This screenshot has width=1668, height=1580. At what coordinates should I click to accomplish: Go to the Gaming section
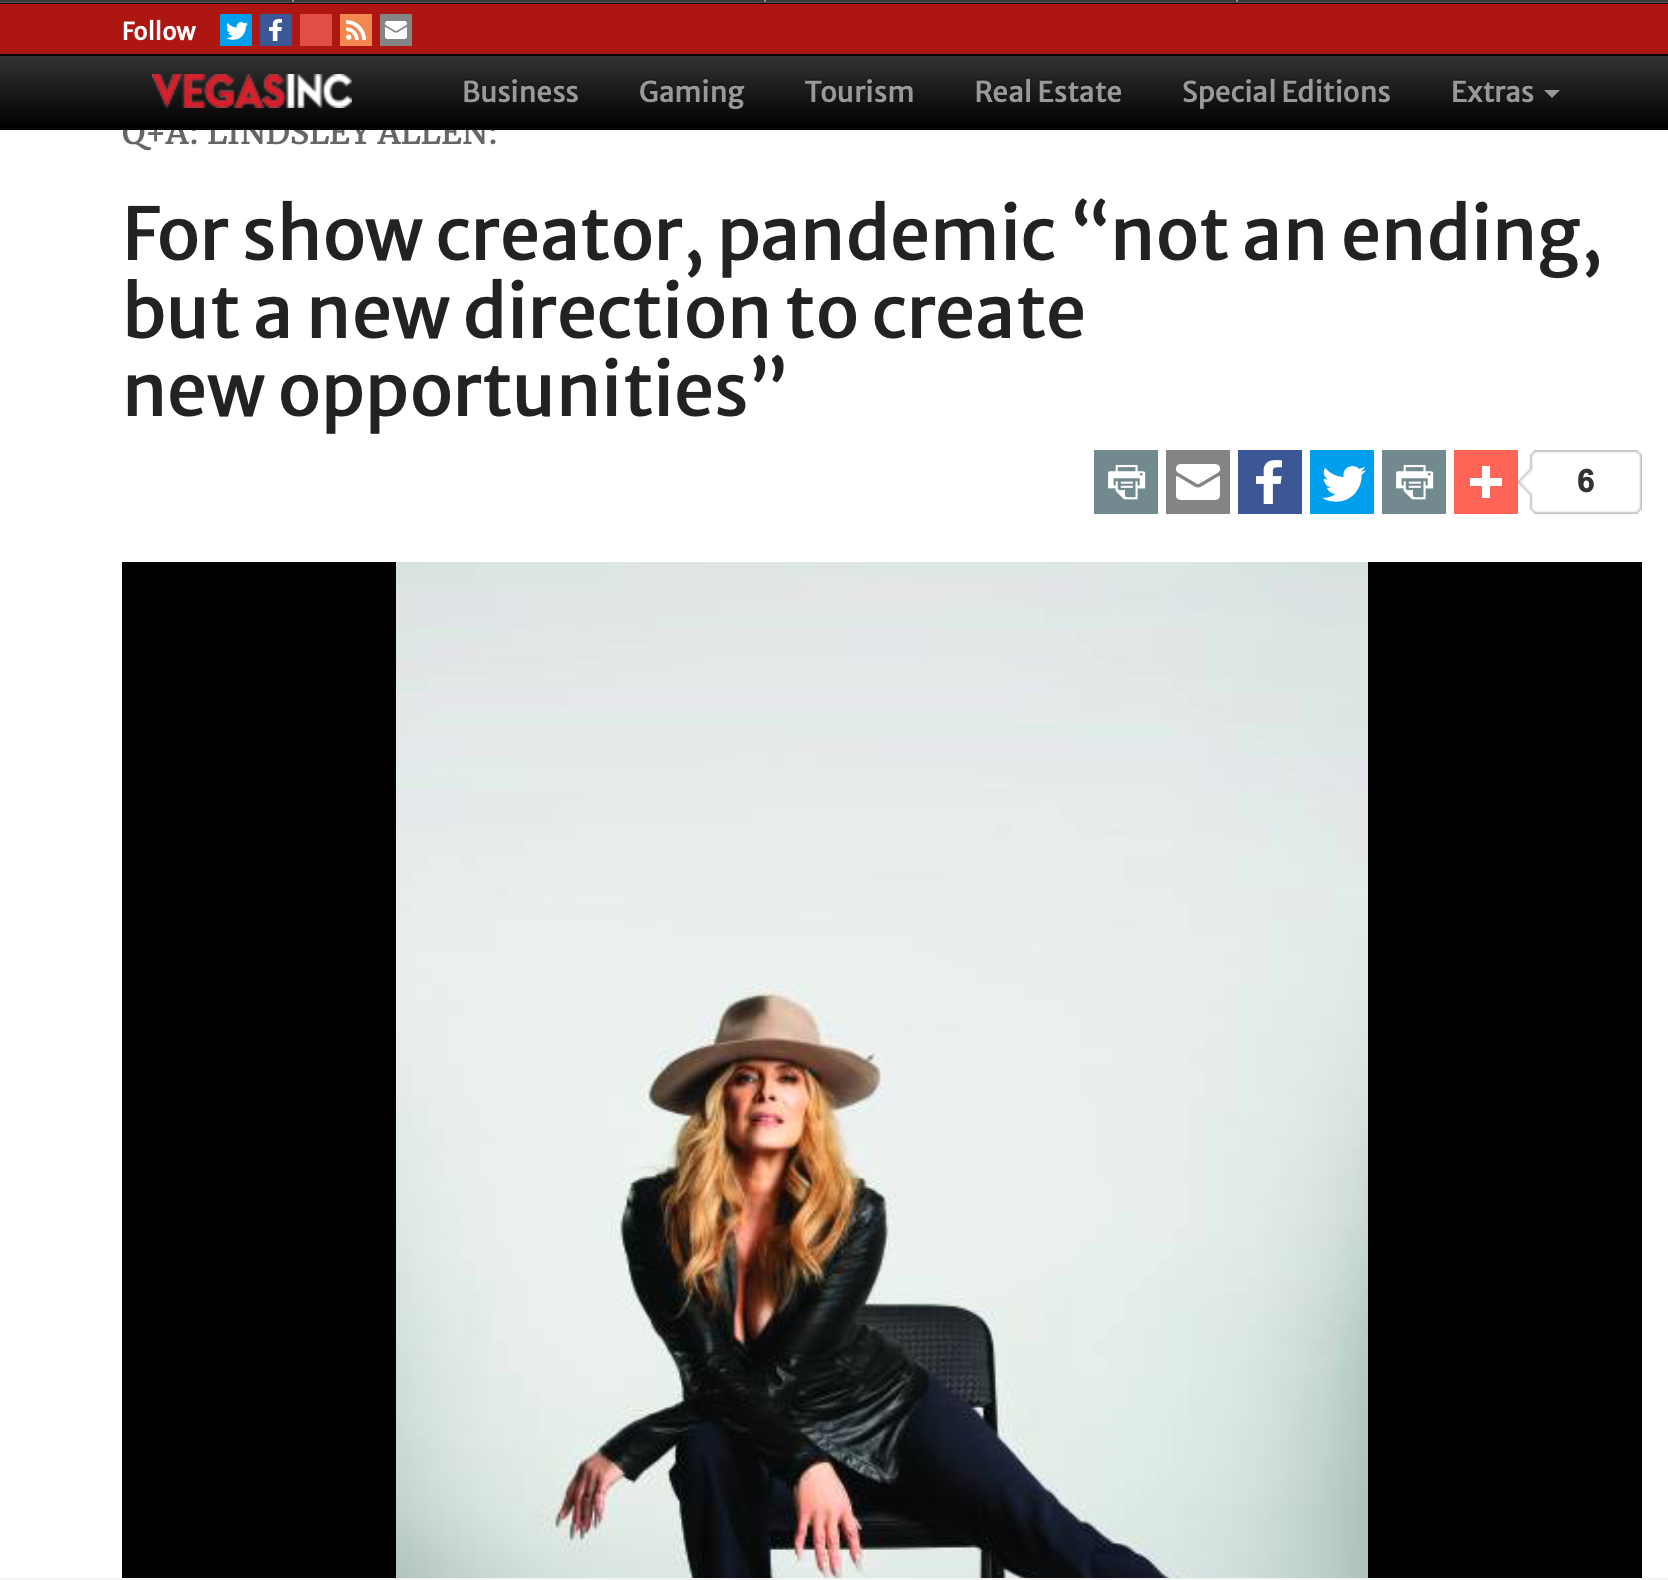[691, 92]
